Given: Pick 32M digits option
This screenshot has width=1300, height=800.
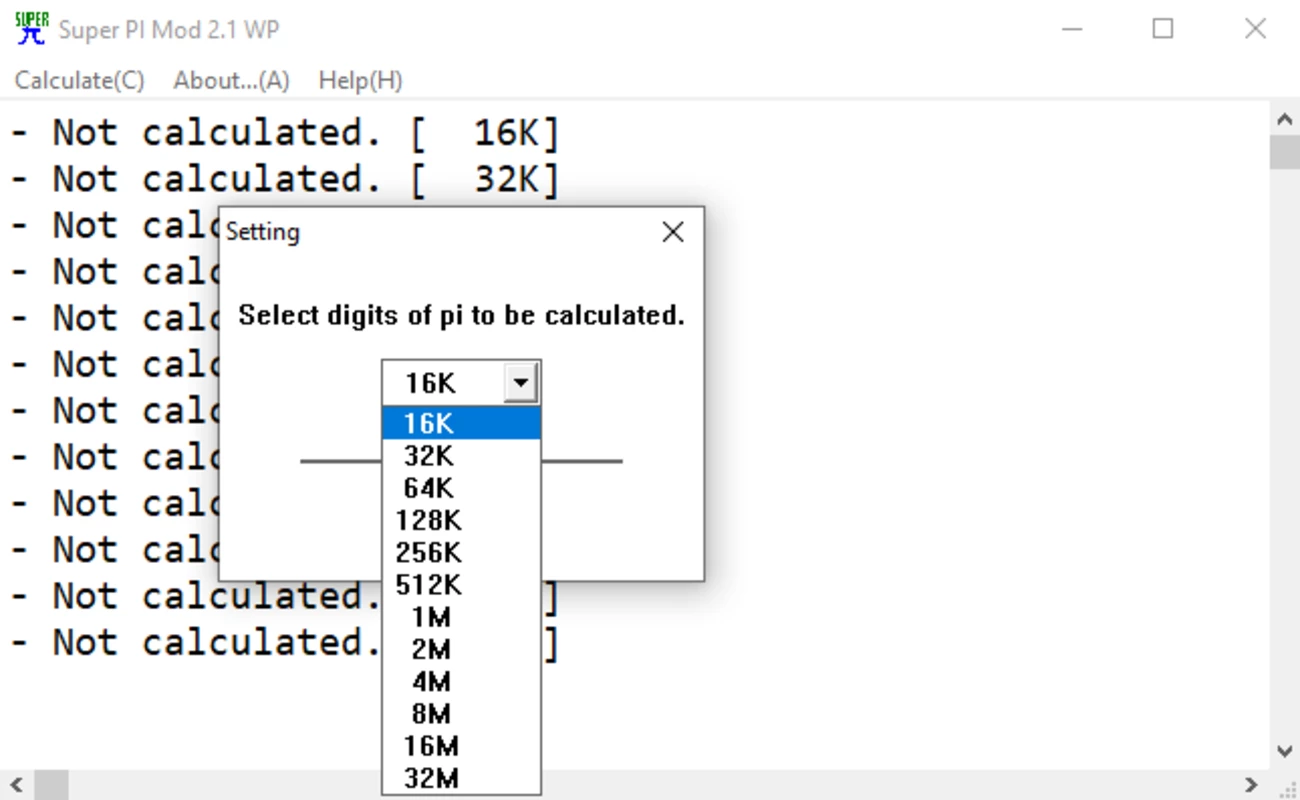Looking at the screenshot, I should click(x=462, y=777).
